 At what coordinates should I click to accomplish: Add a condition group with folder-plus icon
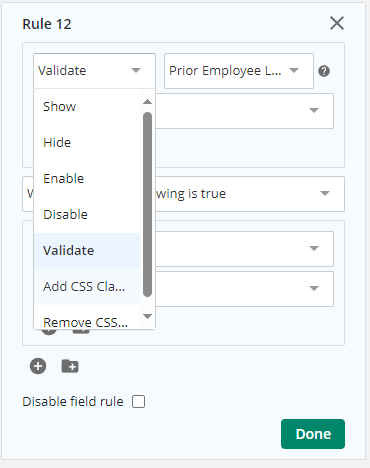(70, 366)
